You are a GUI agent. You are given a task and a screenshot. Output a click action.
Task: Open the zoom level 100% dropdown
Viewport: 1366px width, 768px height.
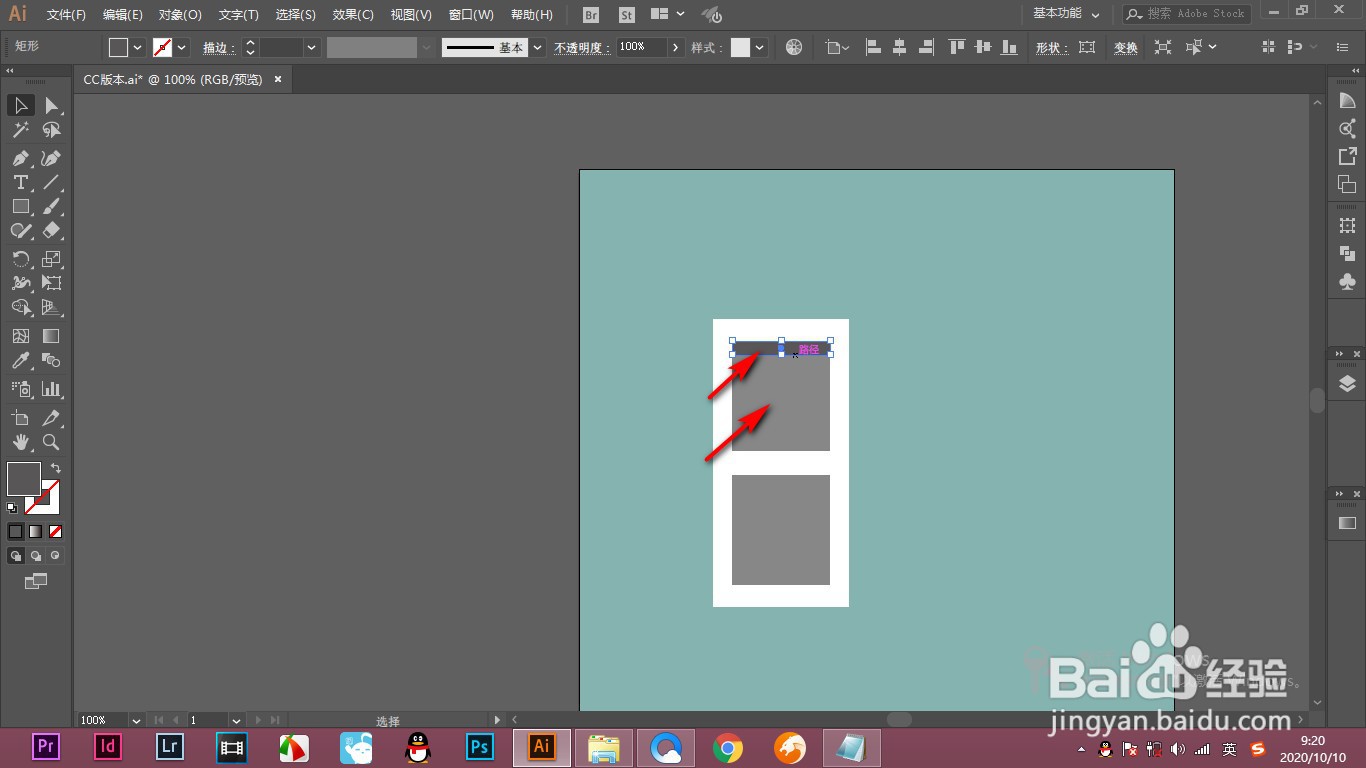[135, 720]
